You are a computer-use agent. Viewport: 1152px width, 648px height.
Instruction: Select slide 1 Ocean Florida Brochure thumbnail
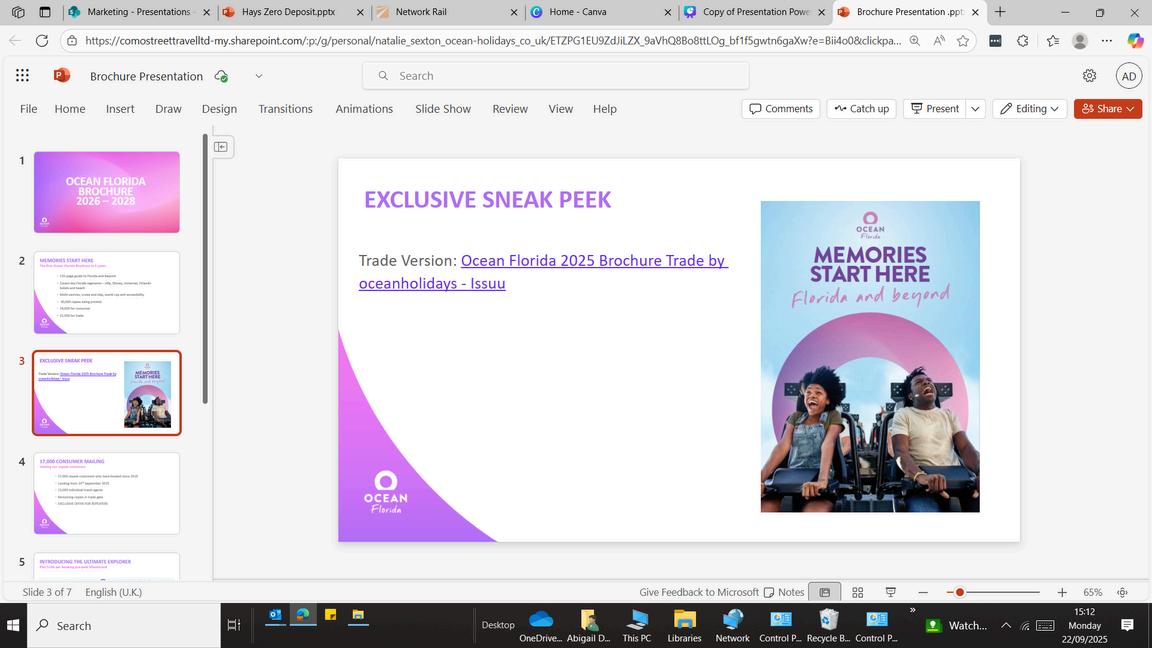(x=107, y=192)
